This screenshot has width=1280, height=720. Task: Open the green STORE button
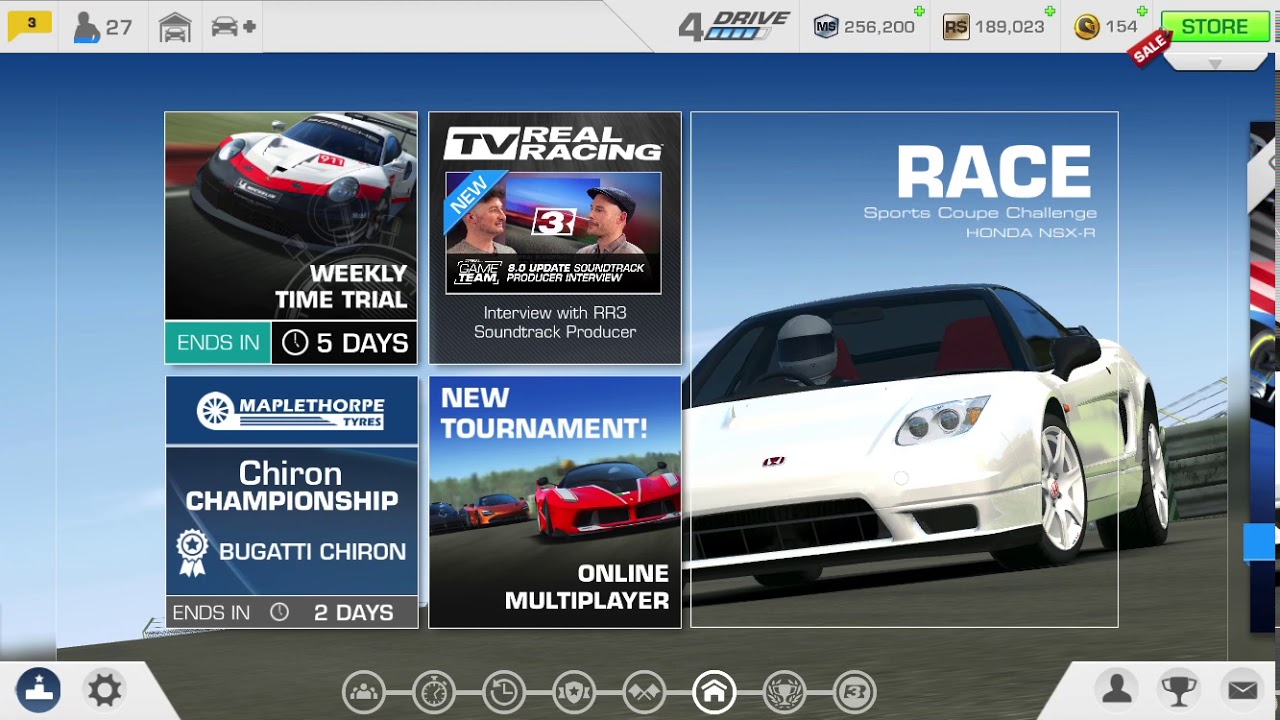click(x=1215, y=27)
